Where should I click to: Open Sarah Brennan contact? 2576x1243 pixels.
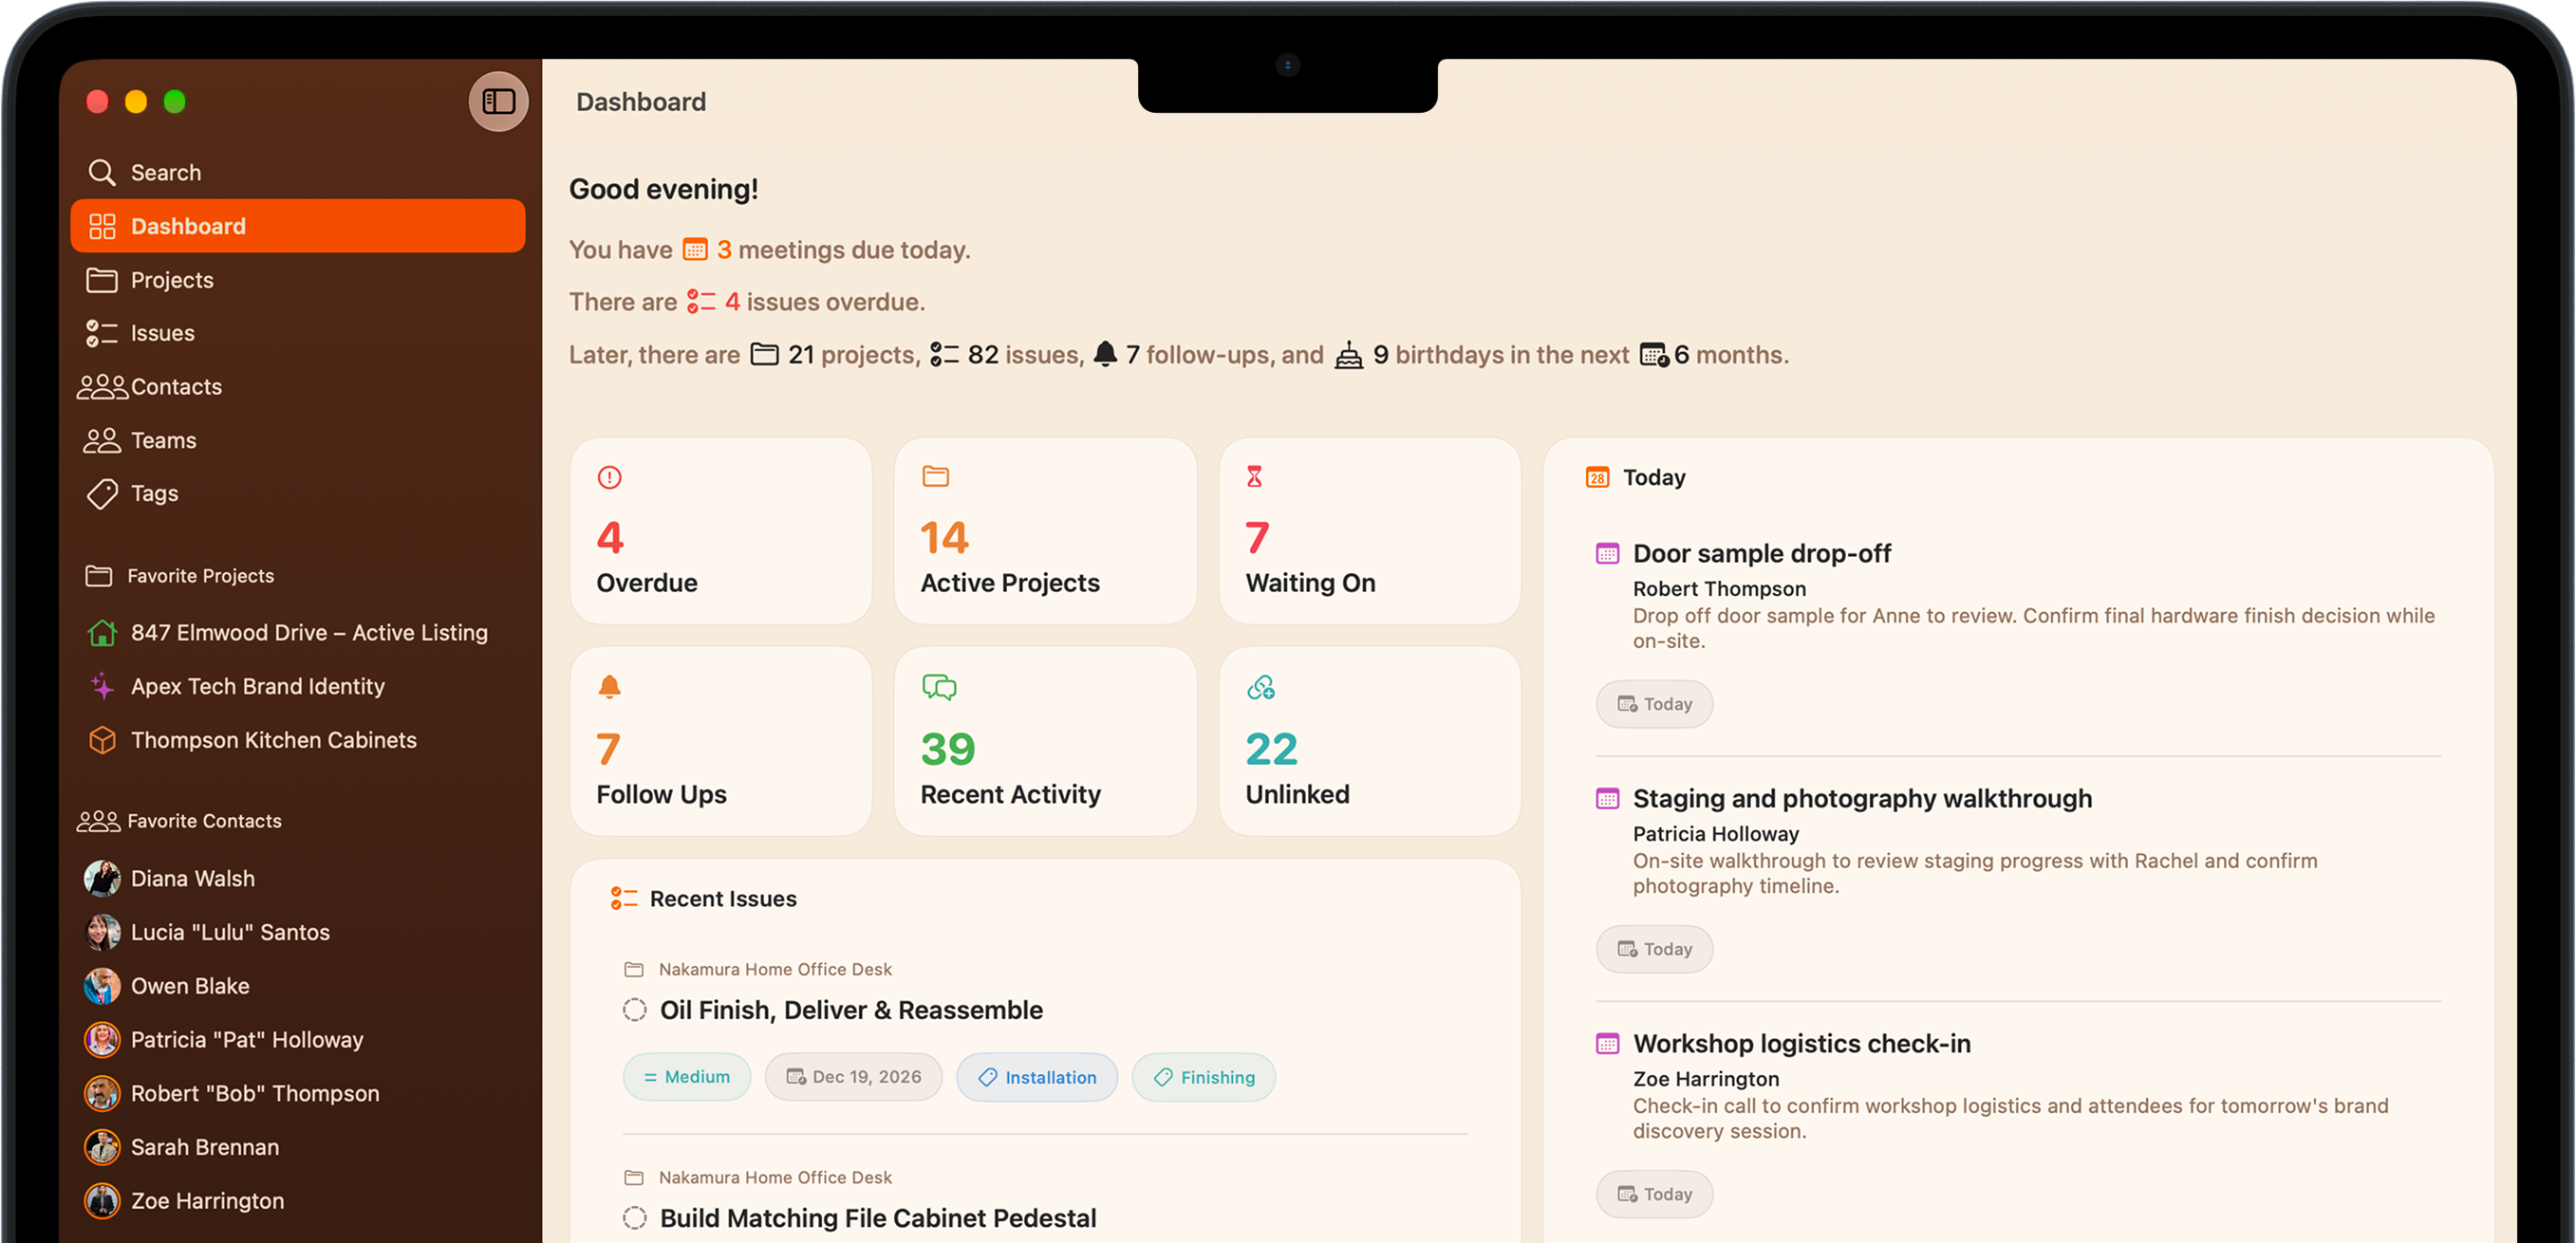coord(297,1147)
